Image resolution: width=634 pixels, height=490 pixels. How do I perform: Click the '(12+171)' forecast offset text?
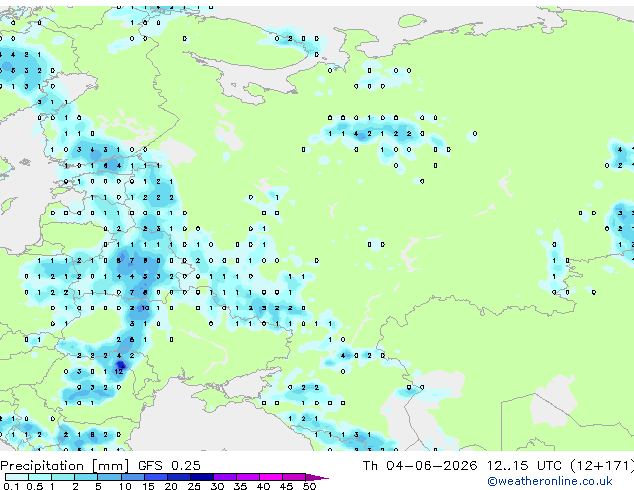point(602,466)
